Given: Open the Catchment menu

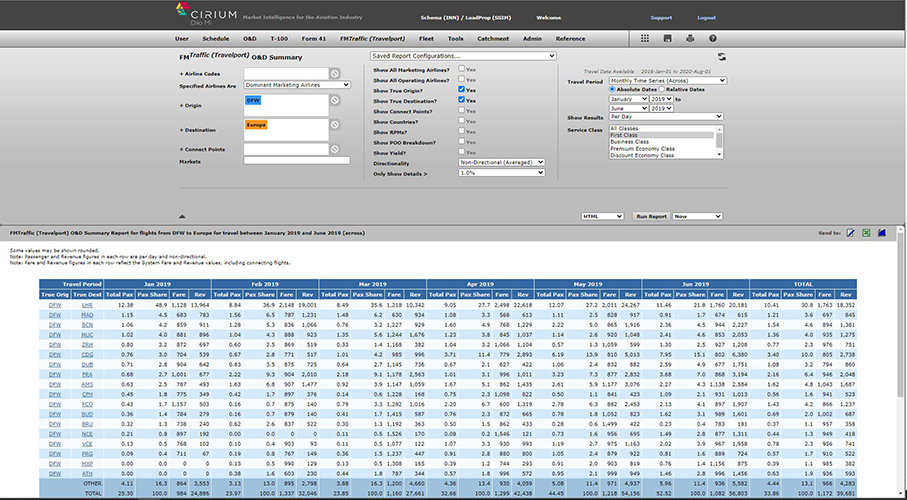Looking at the screenshot, I should [x=492, y=38].
